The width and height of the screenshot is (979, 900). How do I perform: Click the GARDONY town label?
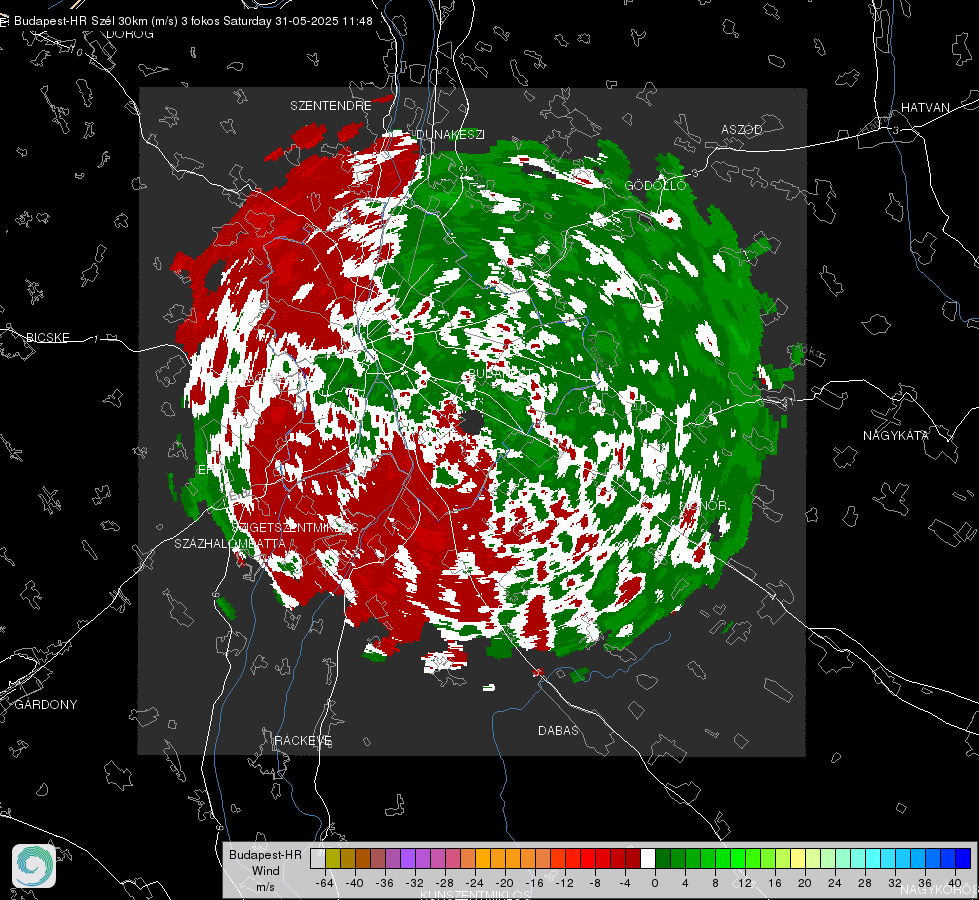point(46,705)
